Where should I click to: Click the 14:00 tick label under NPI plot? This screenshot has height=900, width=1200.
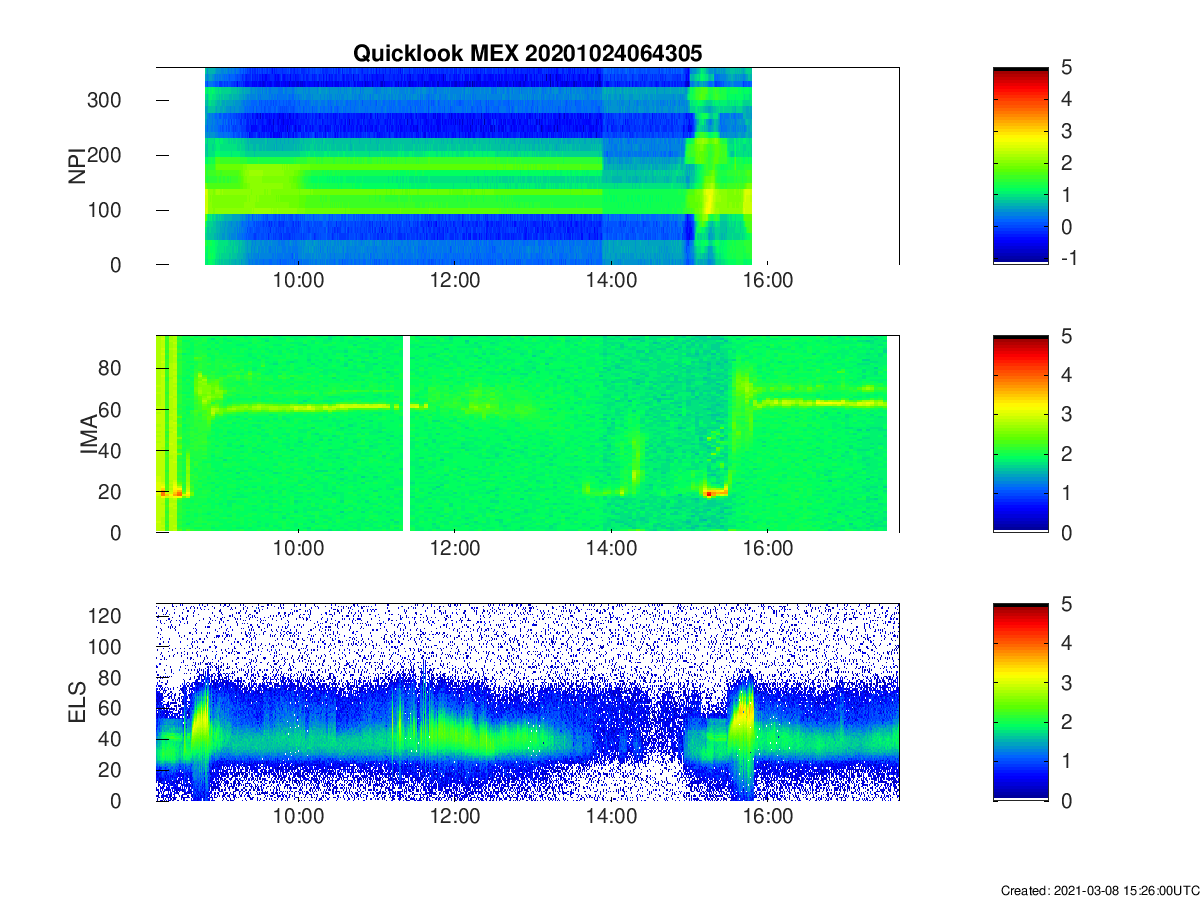click(611, 282)
